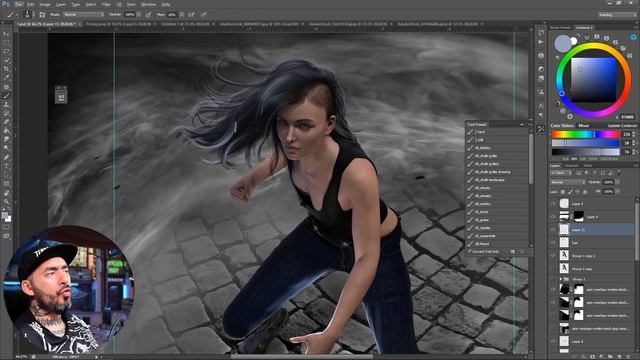
Task: Select the Pen tool
Action: 6,158
